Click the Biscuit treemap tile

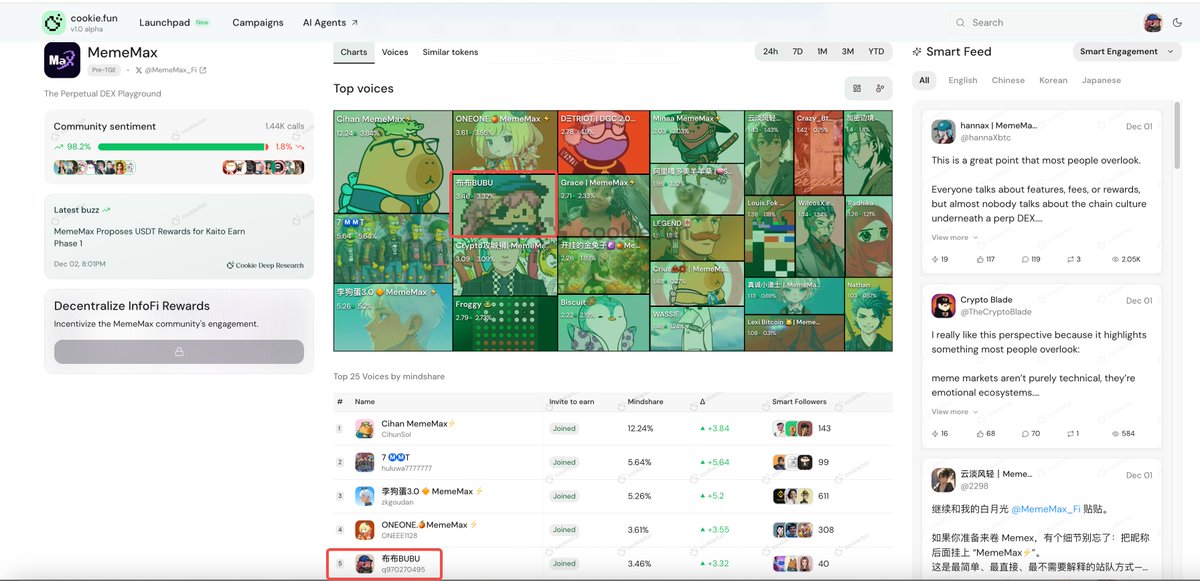tap(603, 324)
